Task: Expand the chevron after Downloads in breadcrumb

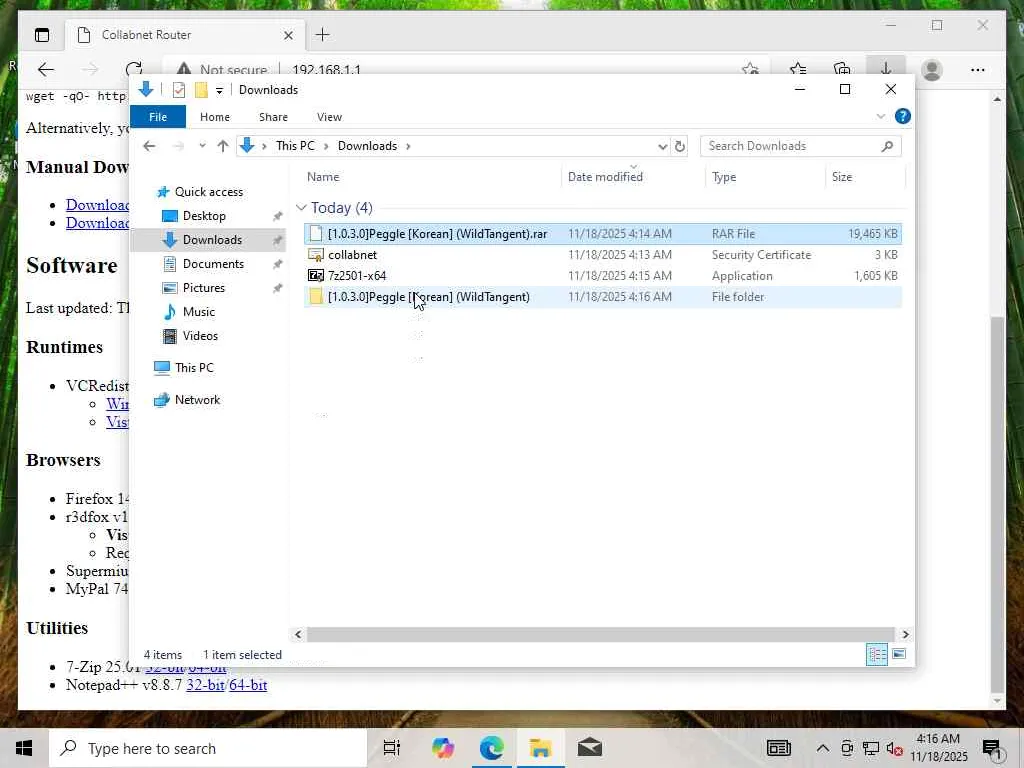Action: point(408,146)
